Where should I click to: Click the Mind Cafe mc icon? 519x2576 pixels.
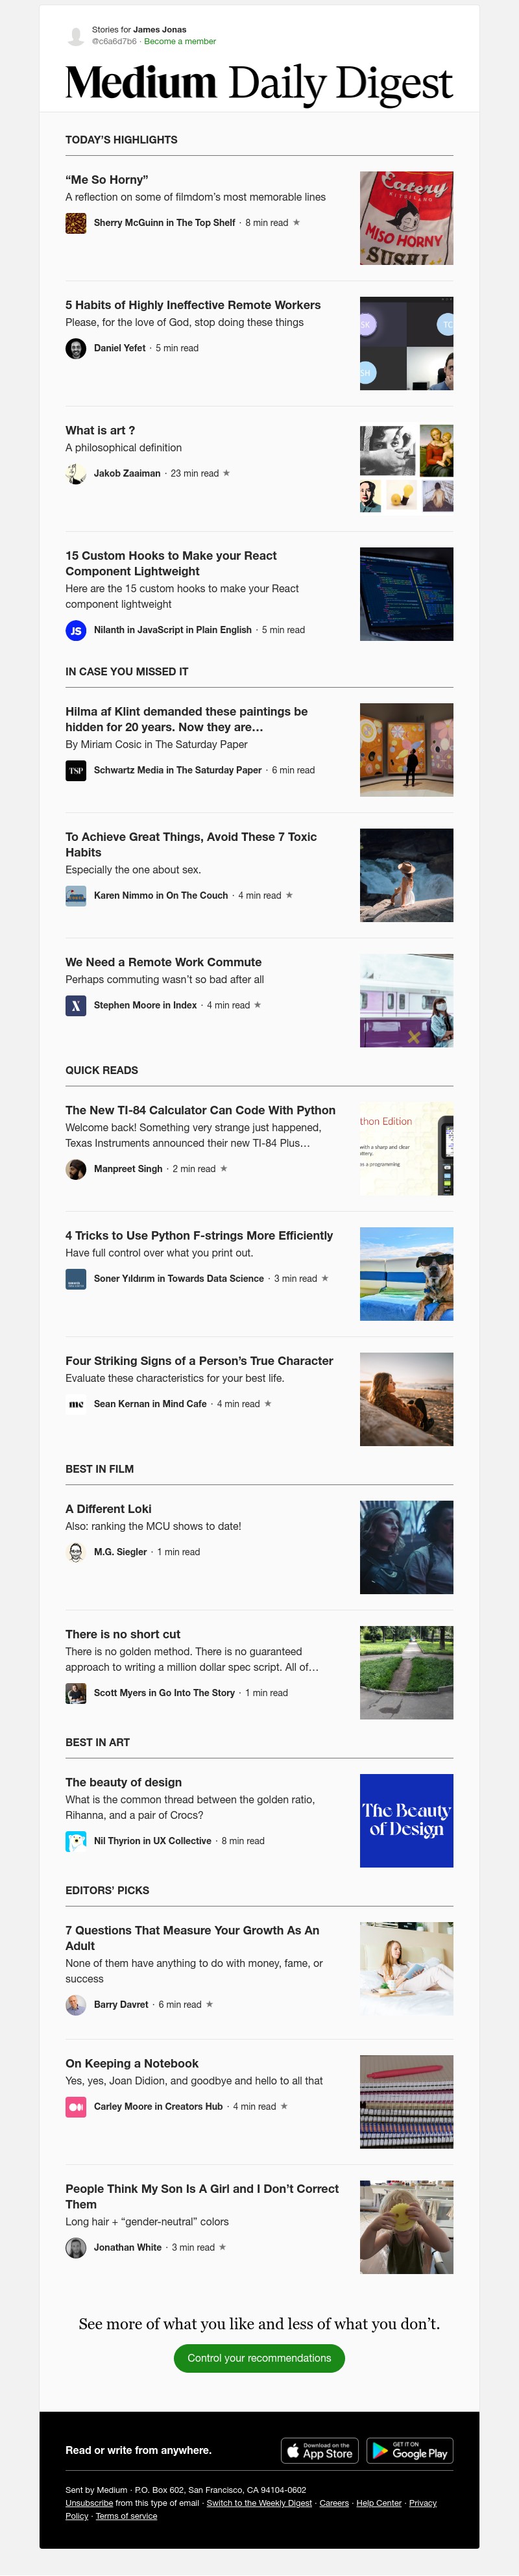76,1404
